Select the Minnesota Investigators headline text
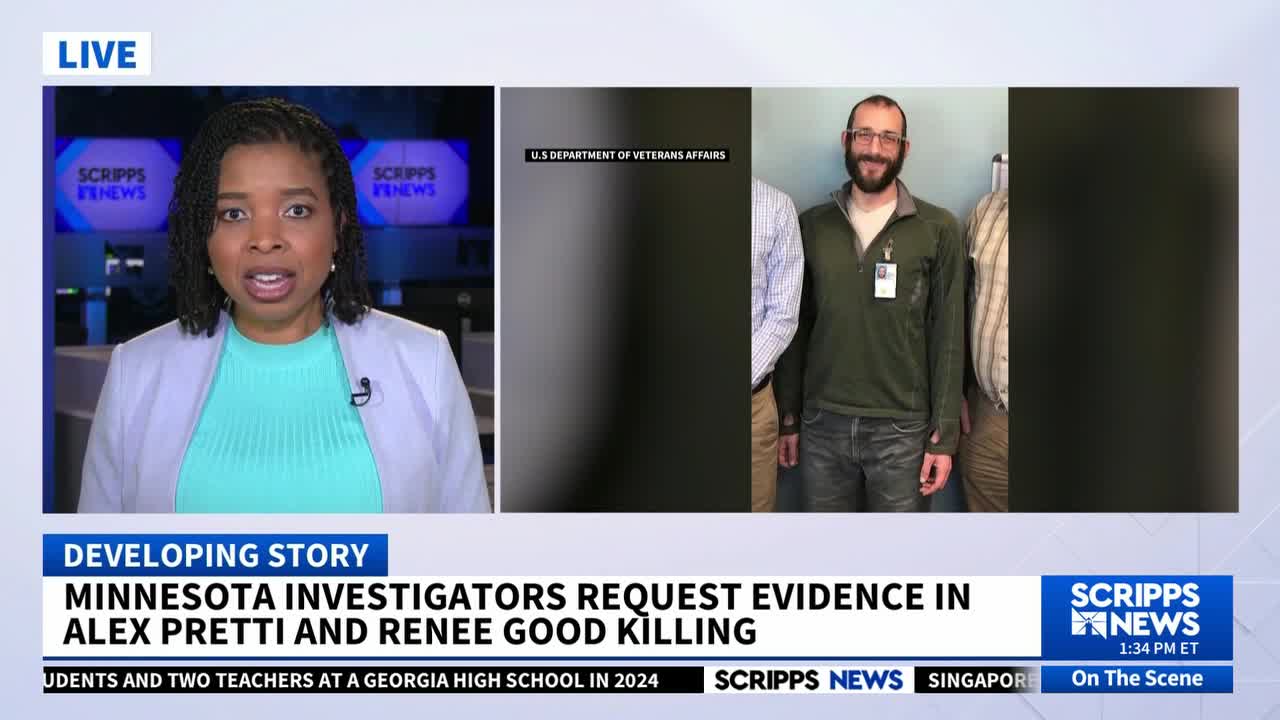1280x720 pixels. click(x=517, y=614)
